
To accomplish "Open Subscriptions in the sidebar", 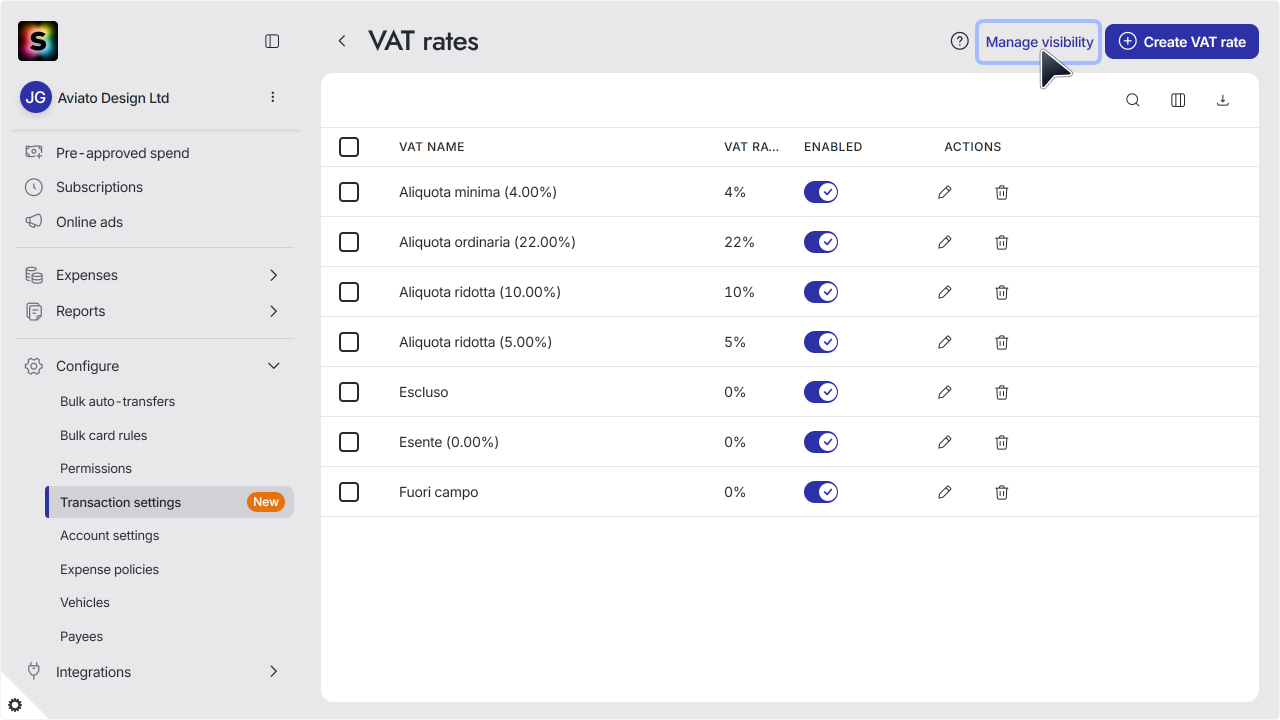I will 99,187.
